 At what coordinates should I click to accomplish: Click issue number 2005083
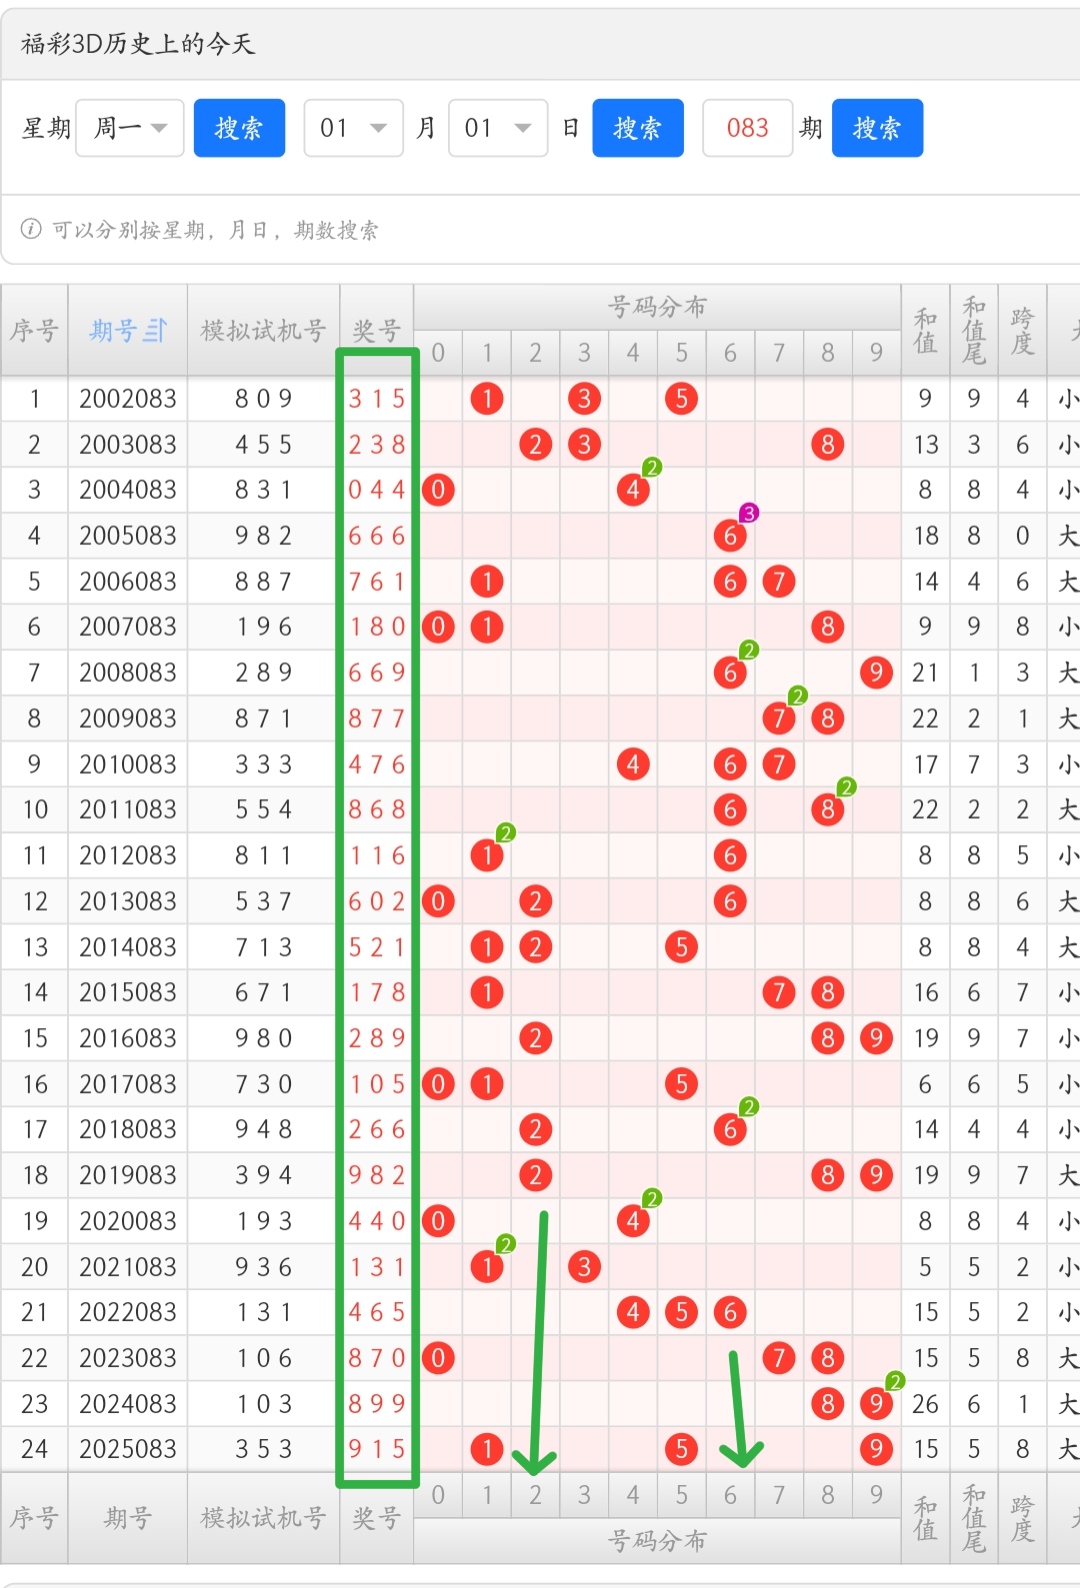(128, 536)
